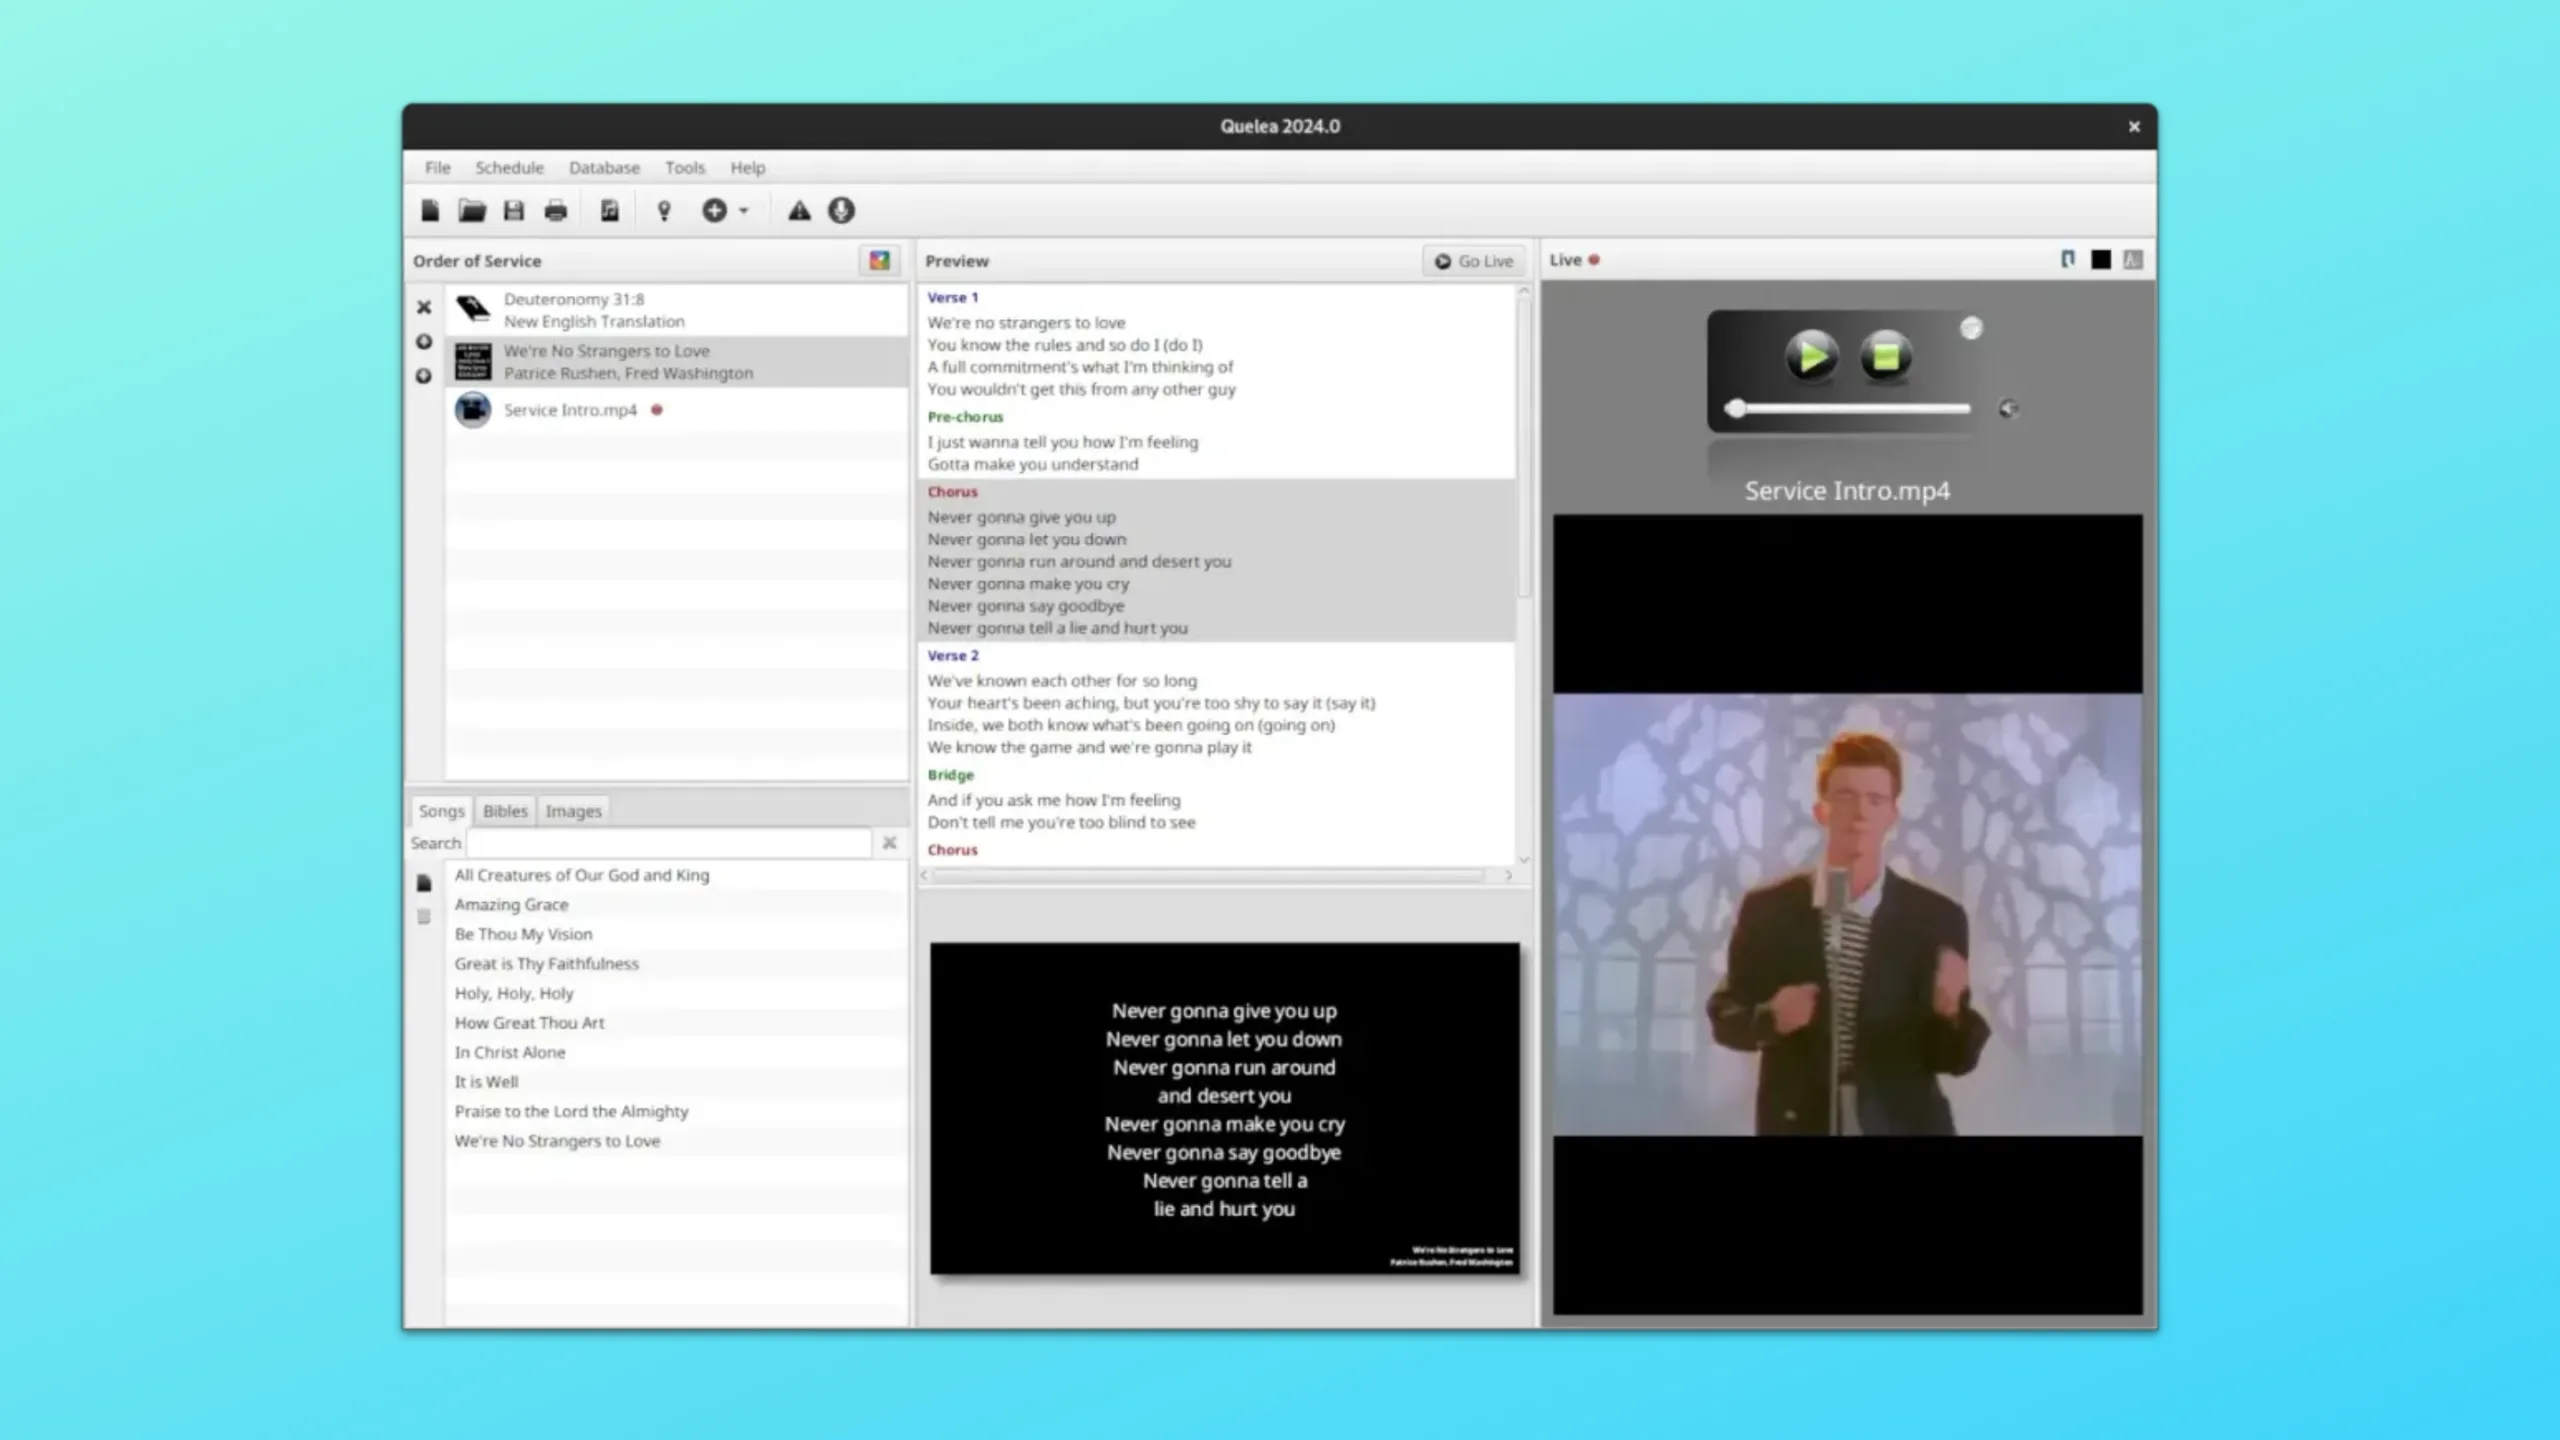This screenshot has height=1440, width=2560.
Task: Click the microphone record toolbar icon
Action: (x=841, y=210)
